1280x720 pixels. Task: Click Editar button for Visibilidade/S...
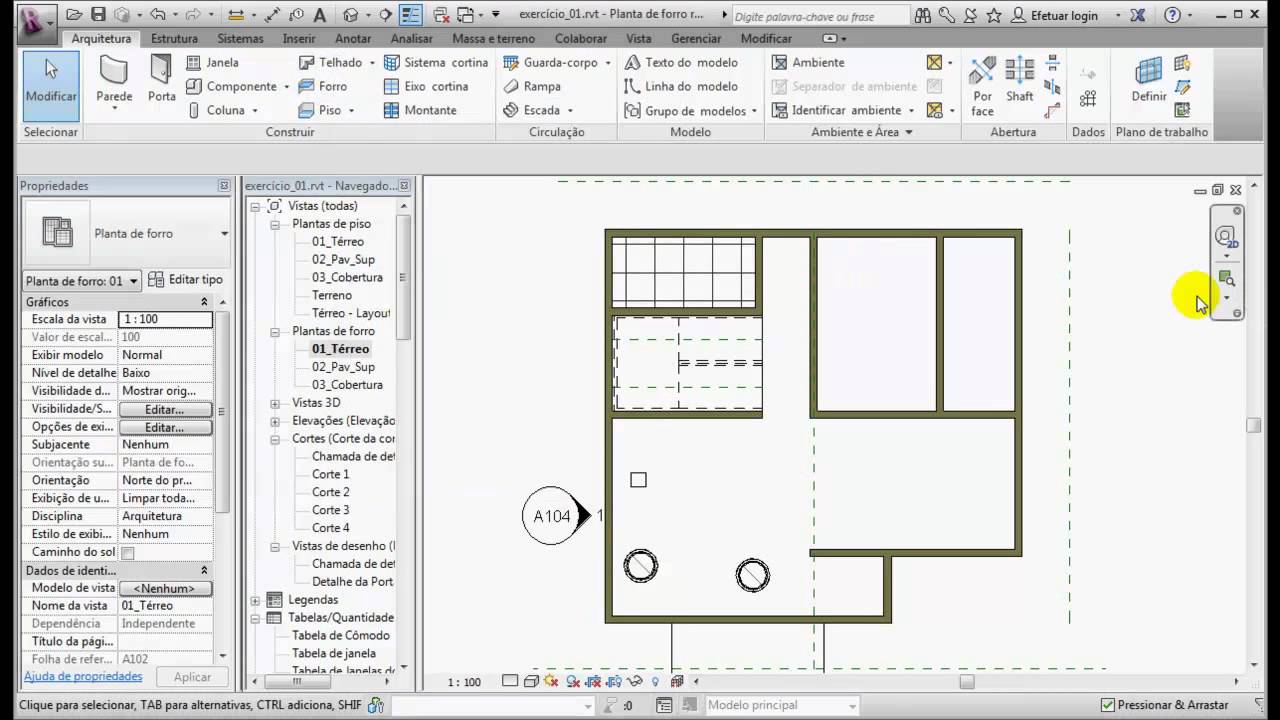(165, 409)
